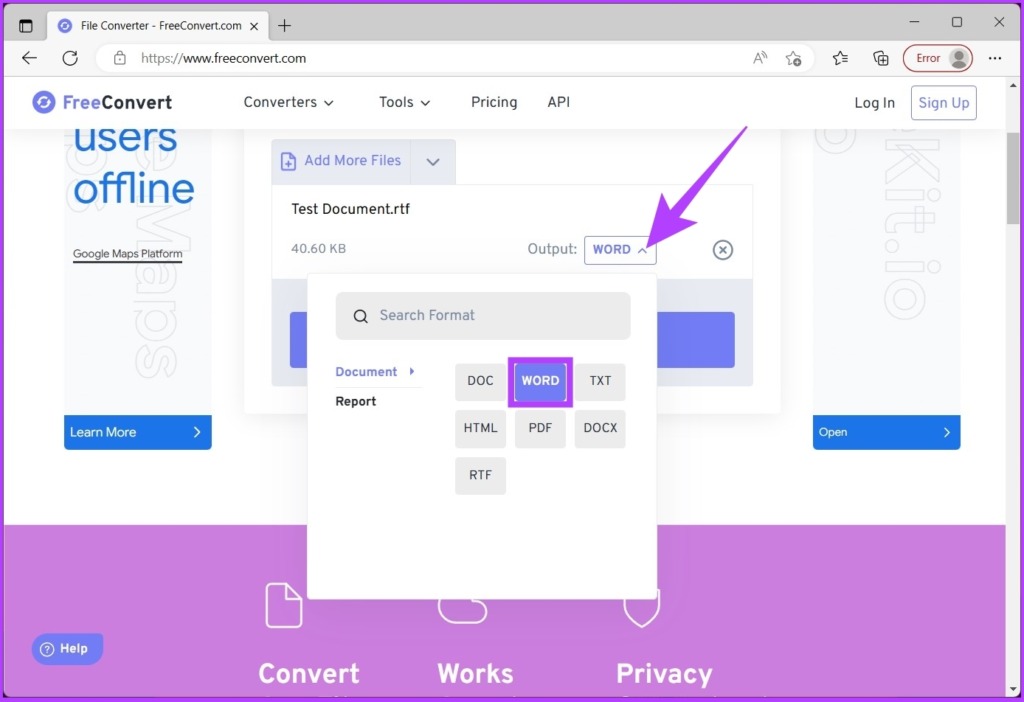1024x702 pixels.
Task: Click the FreeConvert logo
Action: 102,102
